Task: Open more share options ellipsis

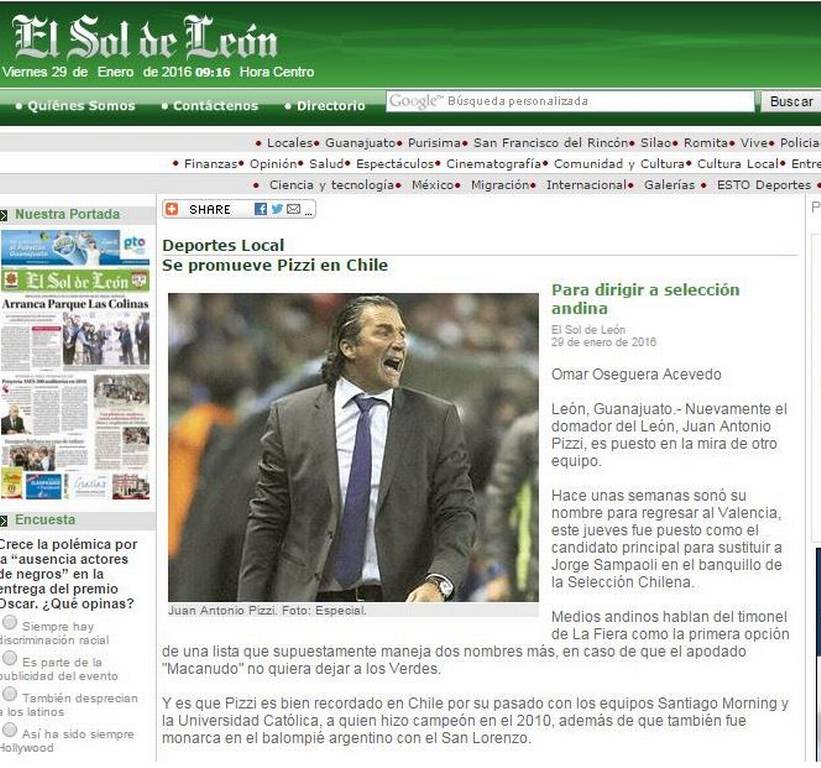Action: [x=308, y=212]
